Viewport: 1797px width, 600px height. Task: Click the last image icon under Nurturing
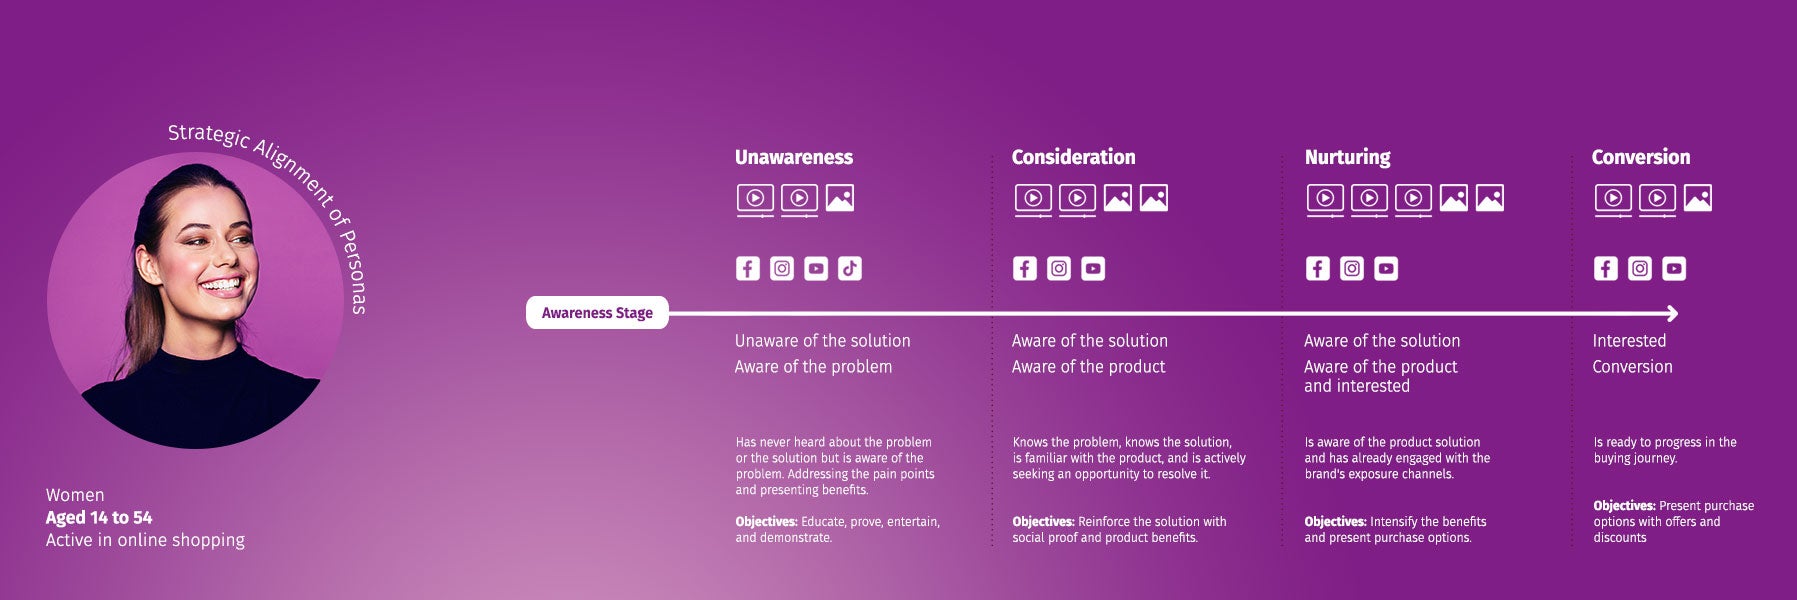(x=1490, y=198)
